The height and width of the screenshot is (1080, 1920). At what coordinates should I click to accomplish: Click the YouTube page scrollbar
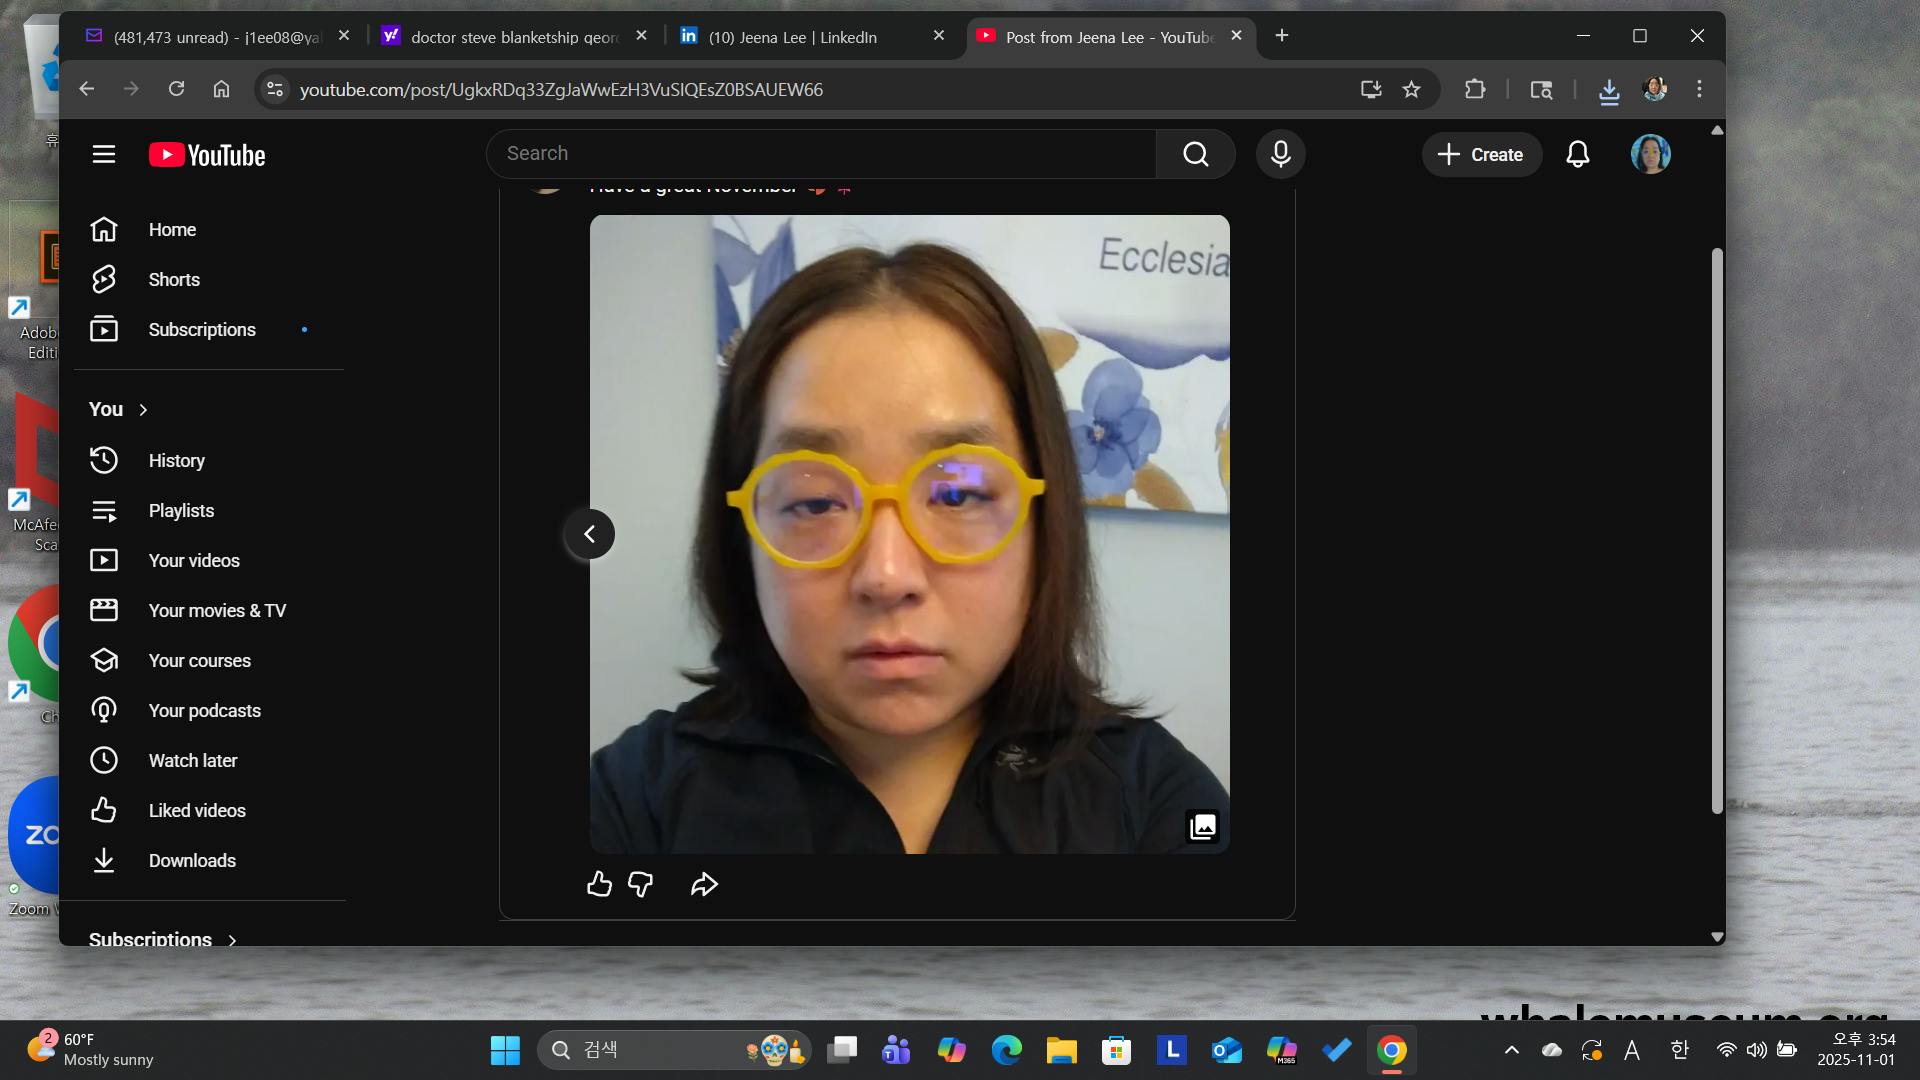coord(1717,530)
